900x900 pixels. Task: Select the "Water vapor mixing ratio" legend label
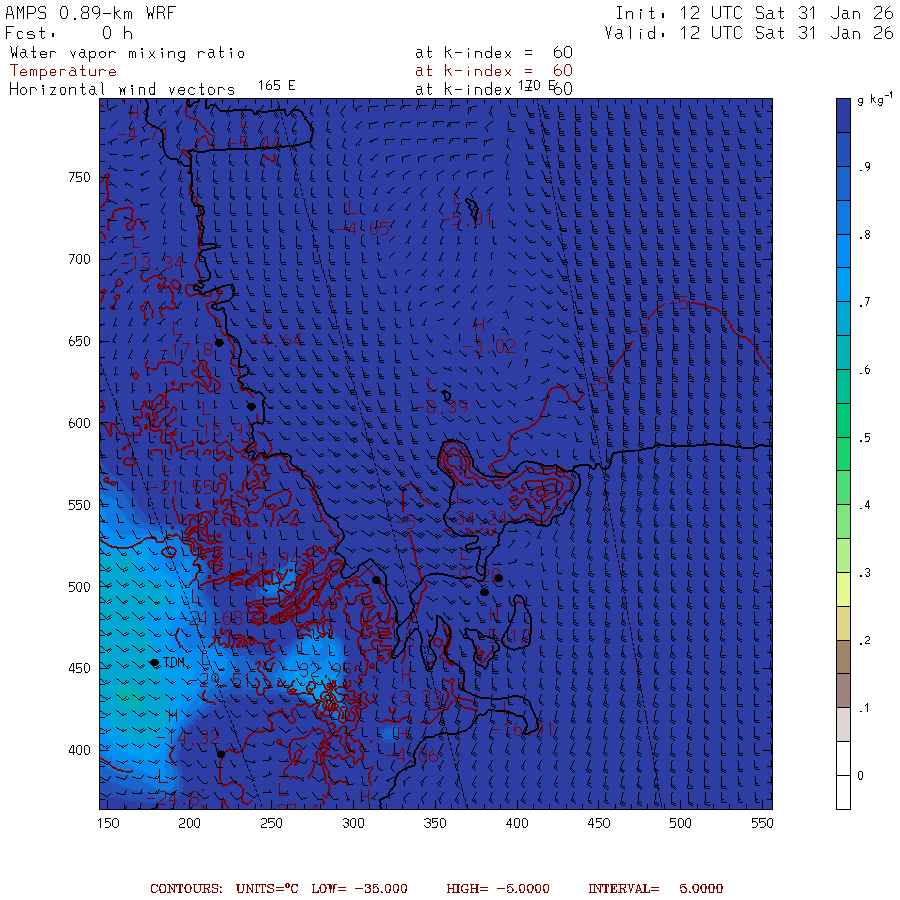click(127, 53)
